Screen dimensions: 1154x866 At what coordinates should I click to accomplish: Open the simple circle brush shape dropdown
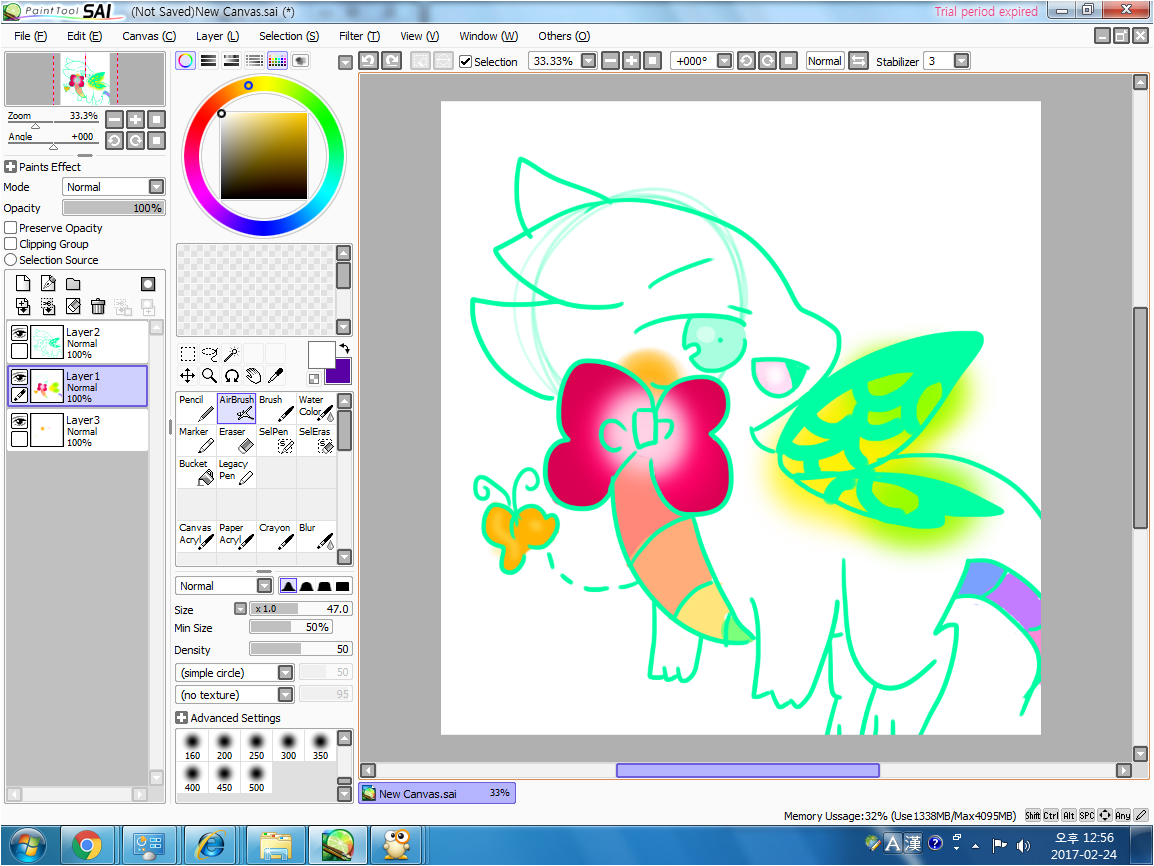[286, 672]
